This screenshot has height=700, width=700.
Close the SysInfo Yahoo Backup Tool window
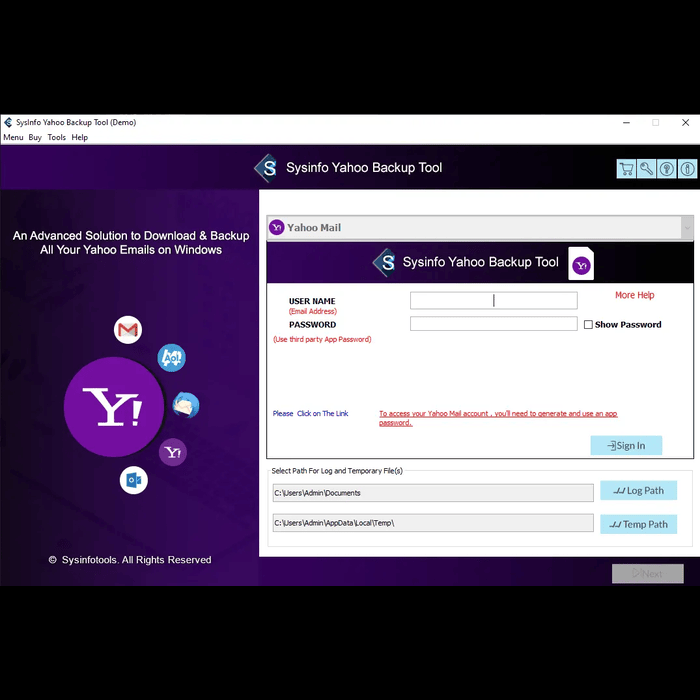686,122
